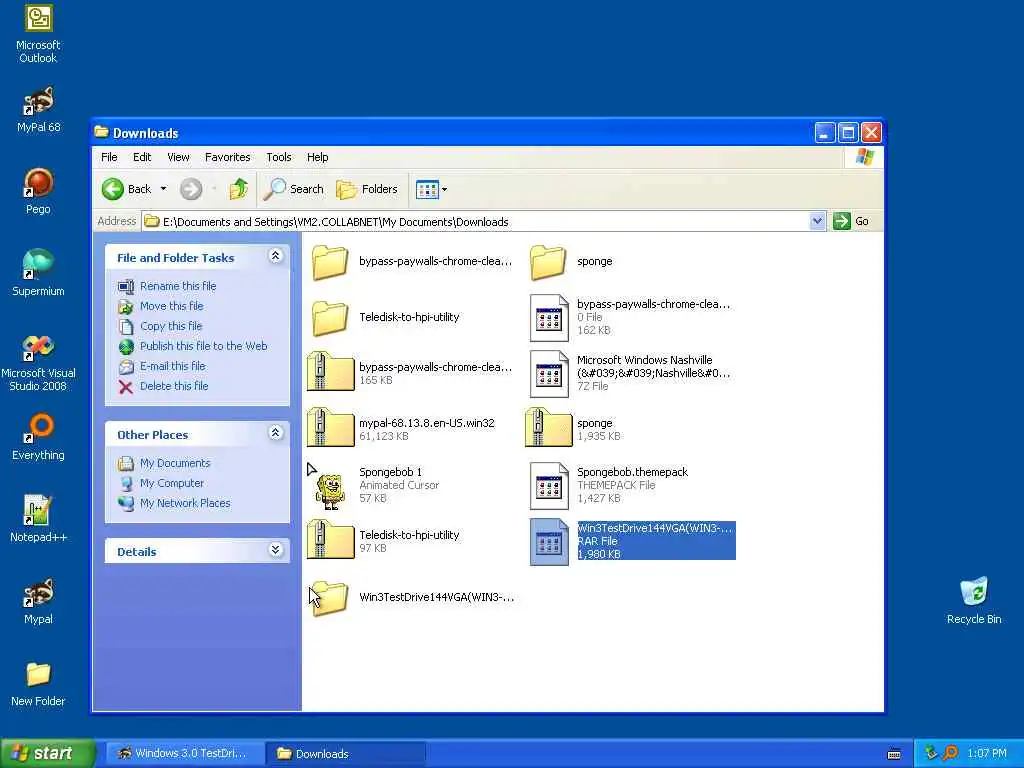This screenshot has width=1024, height=768.
Task: Click the taskbar clock showing 1:07 PM
Action: click(x=986, y=754)
